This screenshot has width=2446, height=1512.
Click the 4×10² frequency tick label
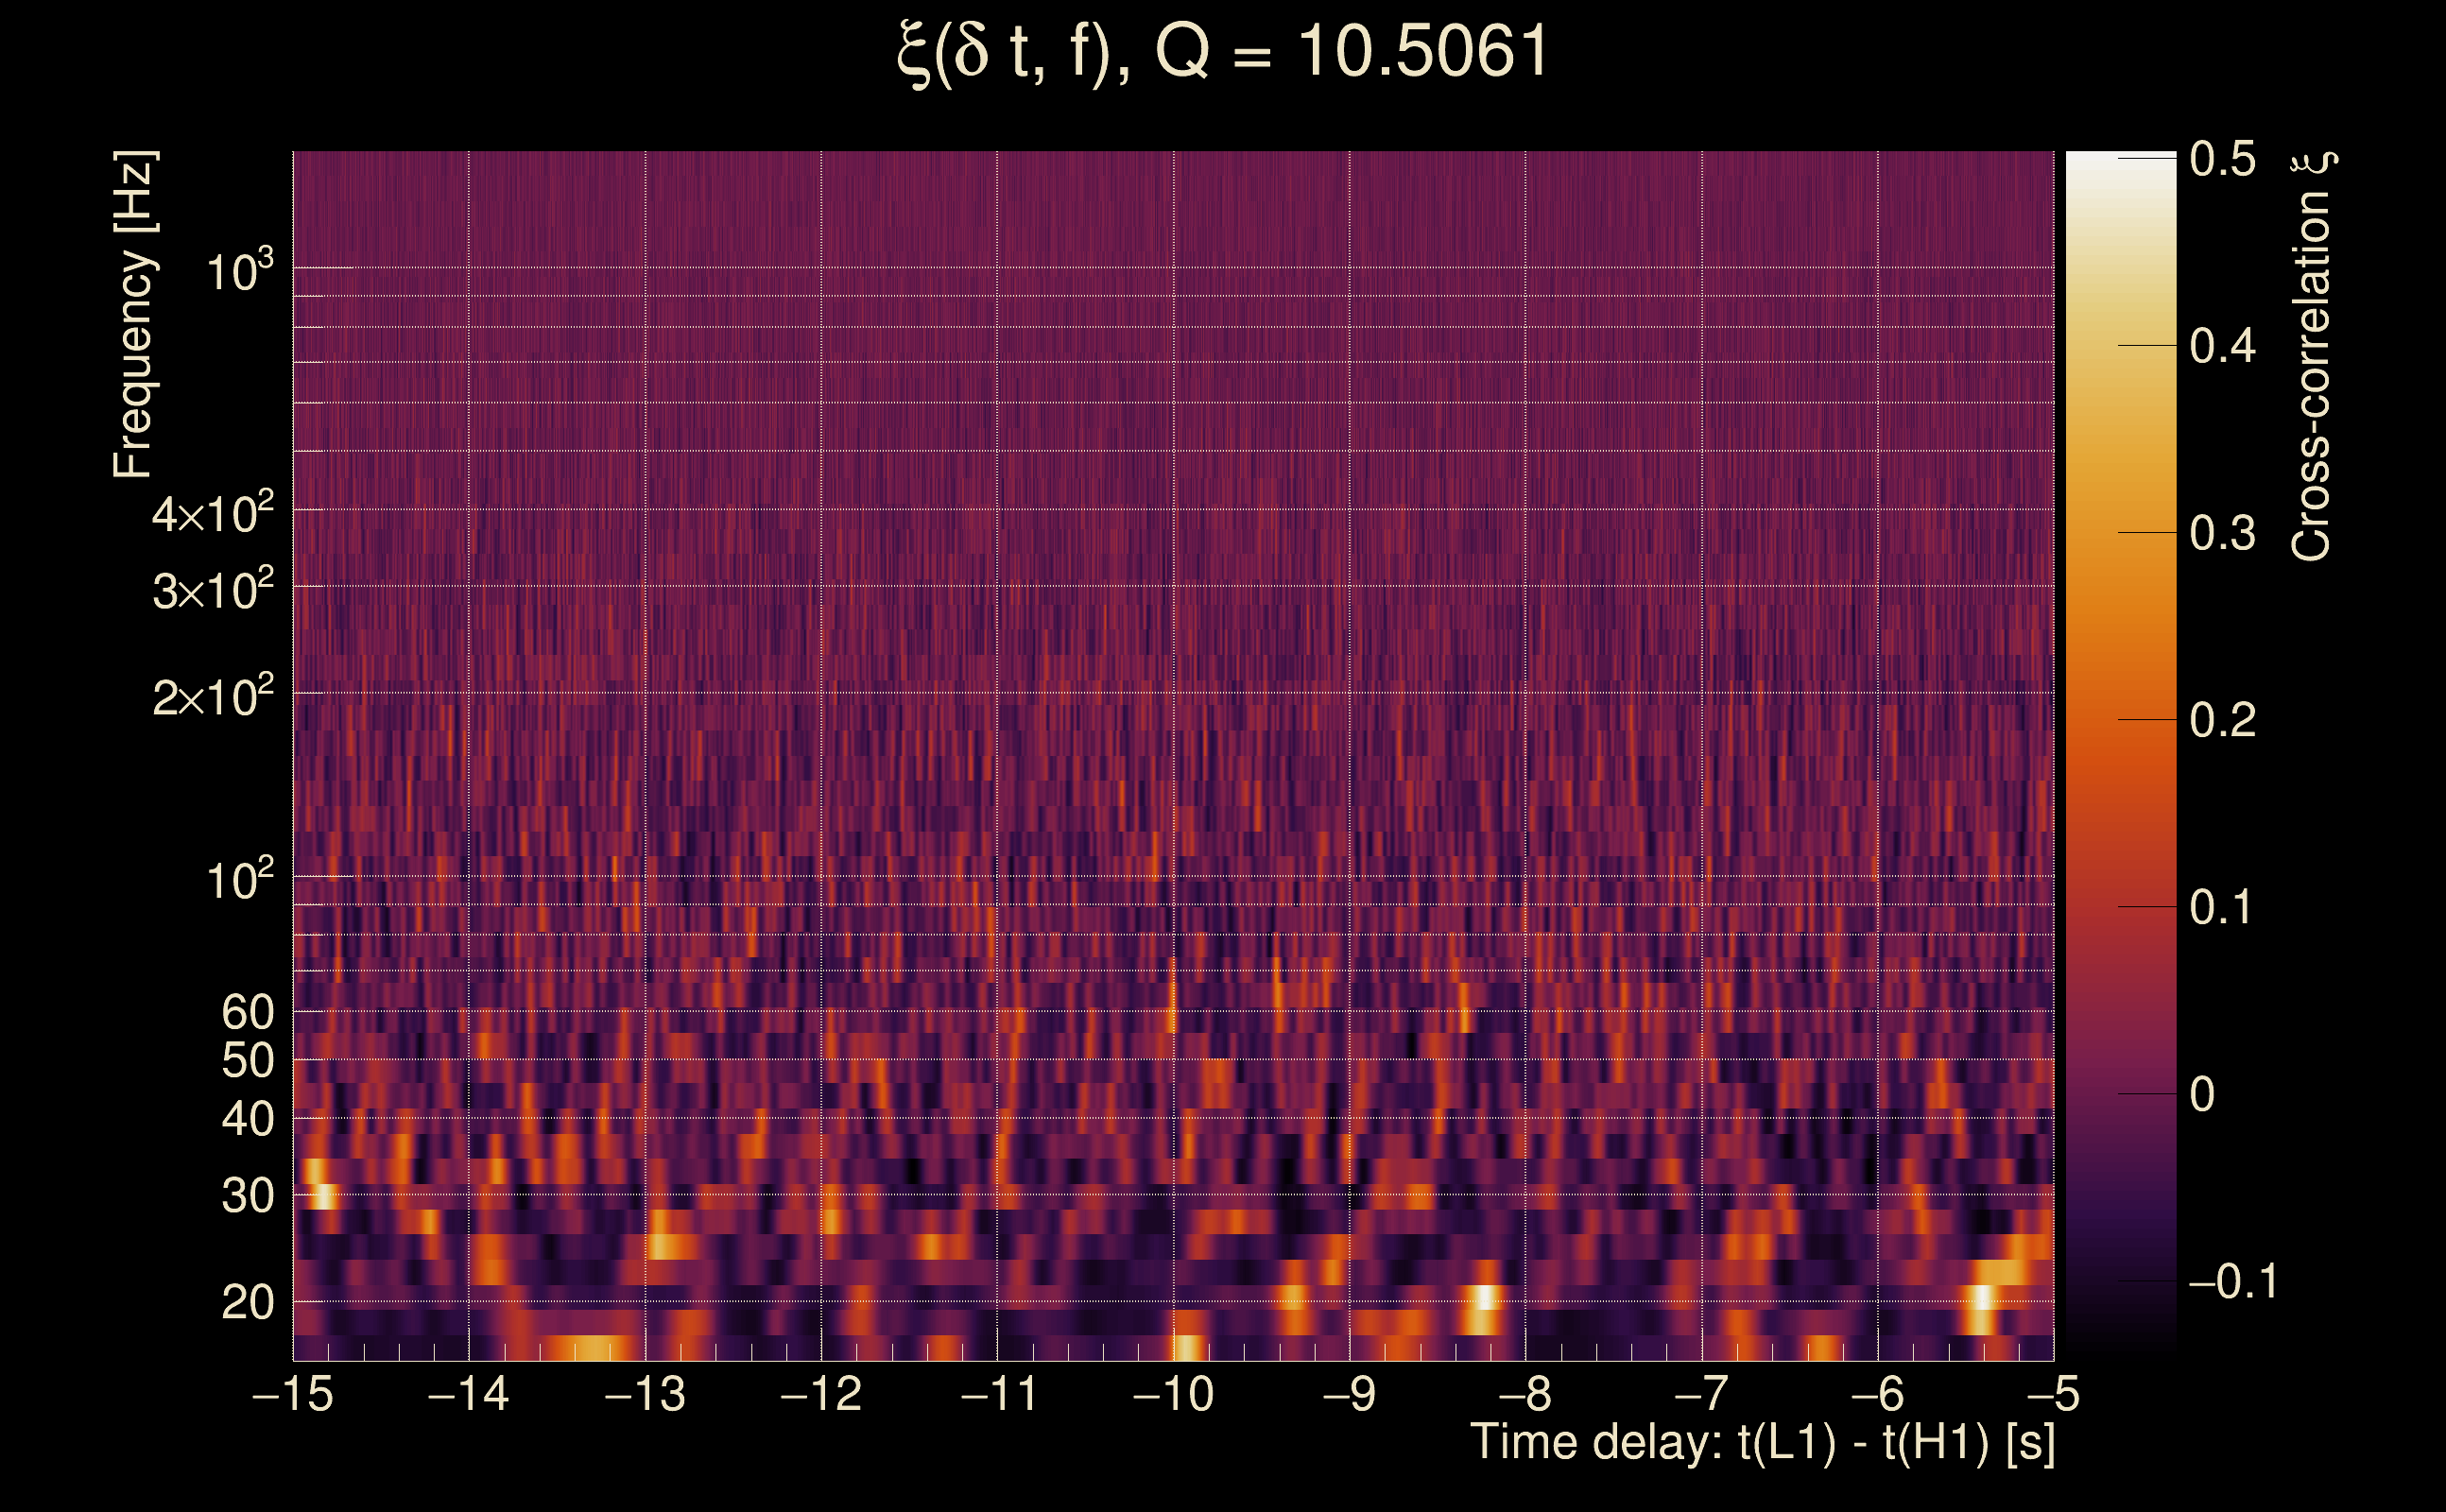coord(212,514)
